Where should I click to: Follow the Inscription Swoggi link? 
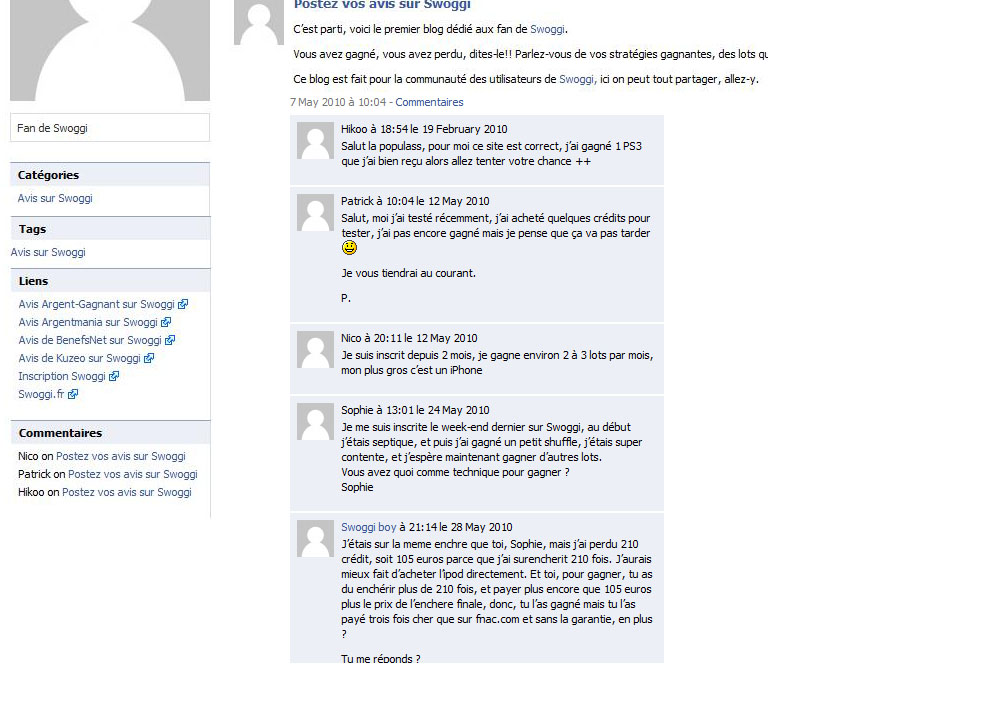coord(61,376)
